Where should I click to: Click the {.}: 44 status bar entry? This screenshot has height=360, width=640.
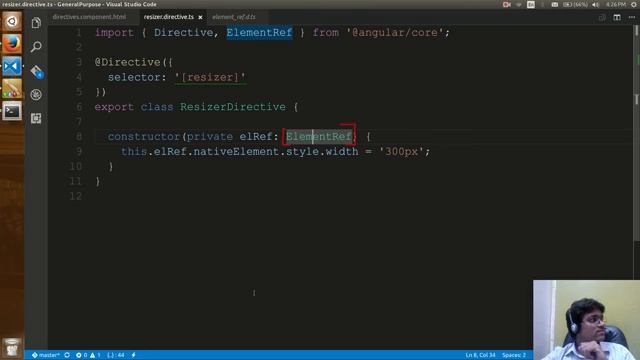[x=116, y=355]
